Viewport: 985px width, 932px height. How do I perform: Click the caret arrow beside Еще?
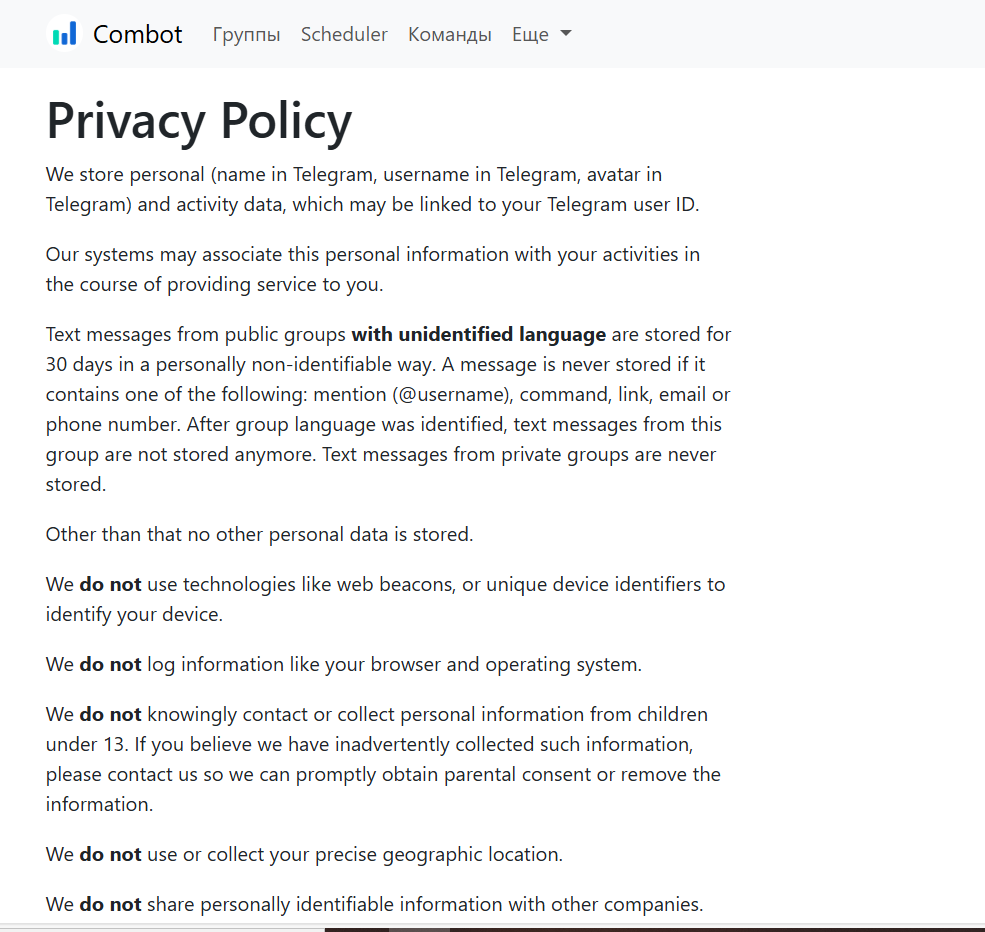point(566,34)
